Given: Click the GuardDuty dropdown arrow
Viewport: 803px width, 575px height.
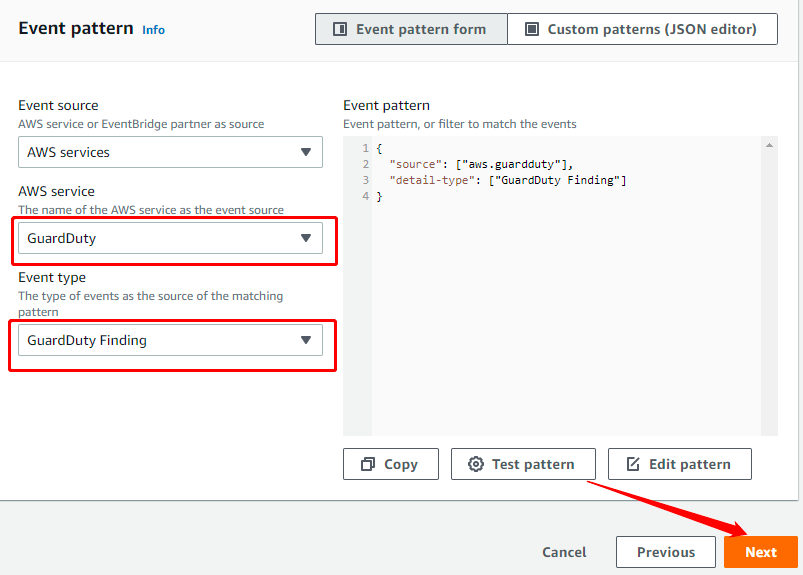Looking at the screenshot, I should tap(306, 238).
